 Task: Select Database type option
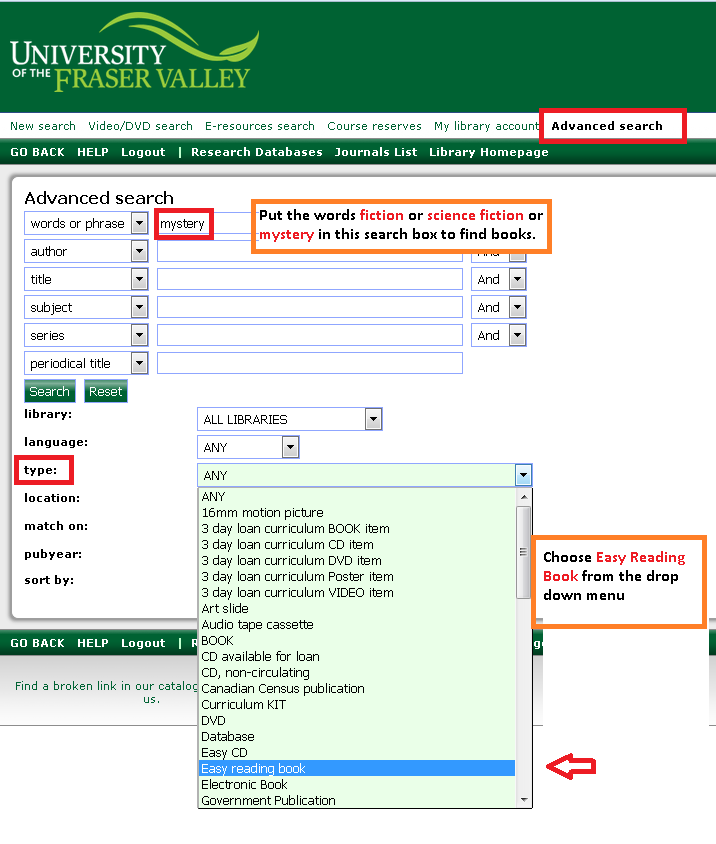pos(357,736)
